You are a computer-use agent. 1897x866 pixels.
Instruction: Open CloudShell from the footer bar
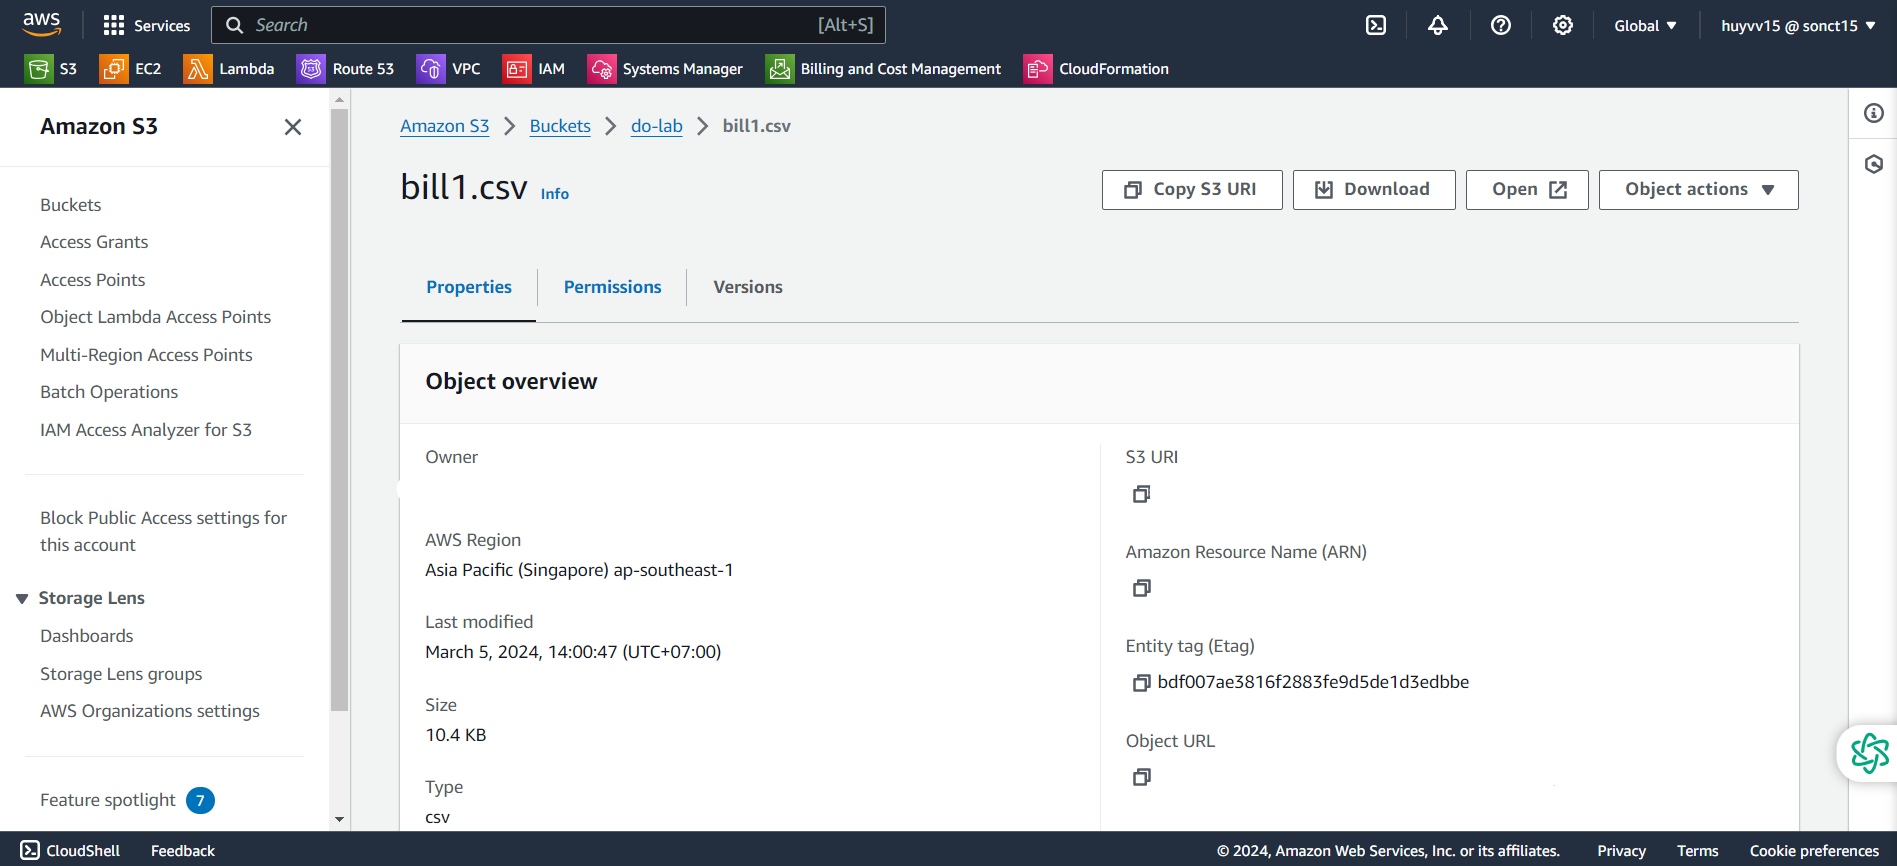(x=70, y=851)
